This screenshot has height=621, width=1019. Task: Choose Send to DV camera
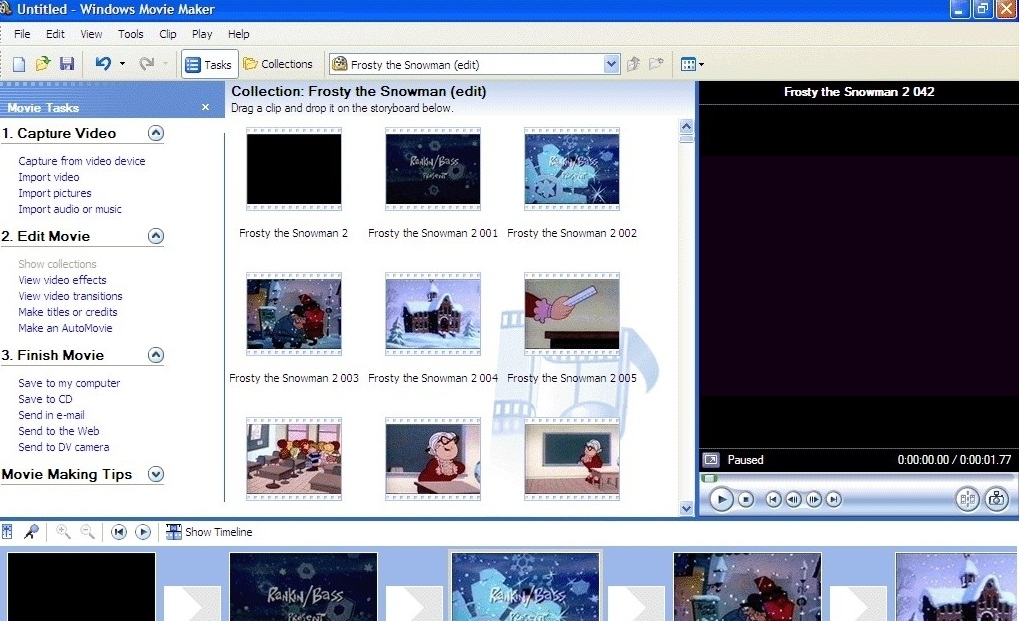tap(64, 447)
